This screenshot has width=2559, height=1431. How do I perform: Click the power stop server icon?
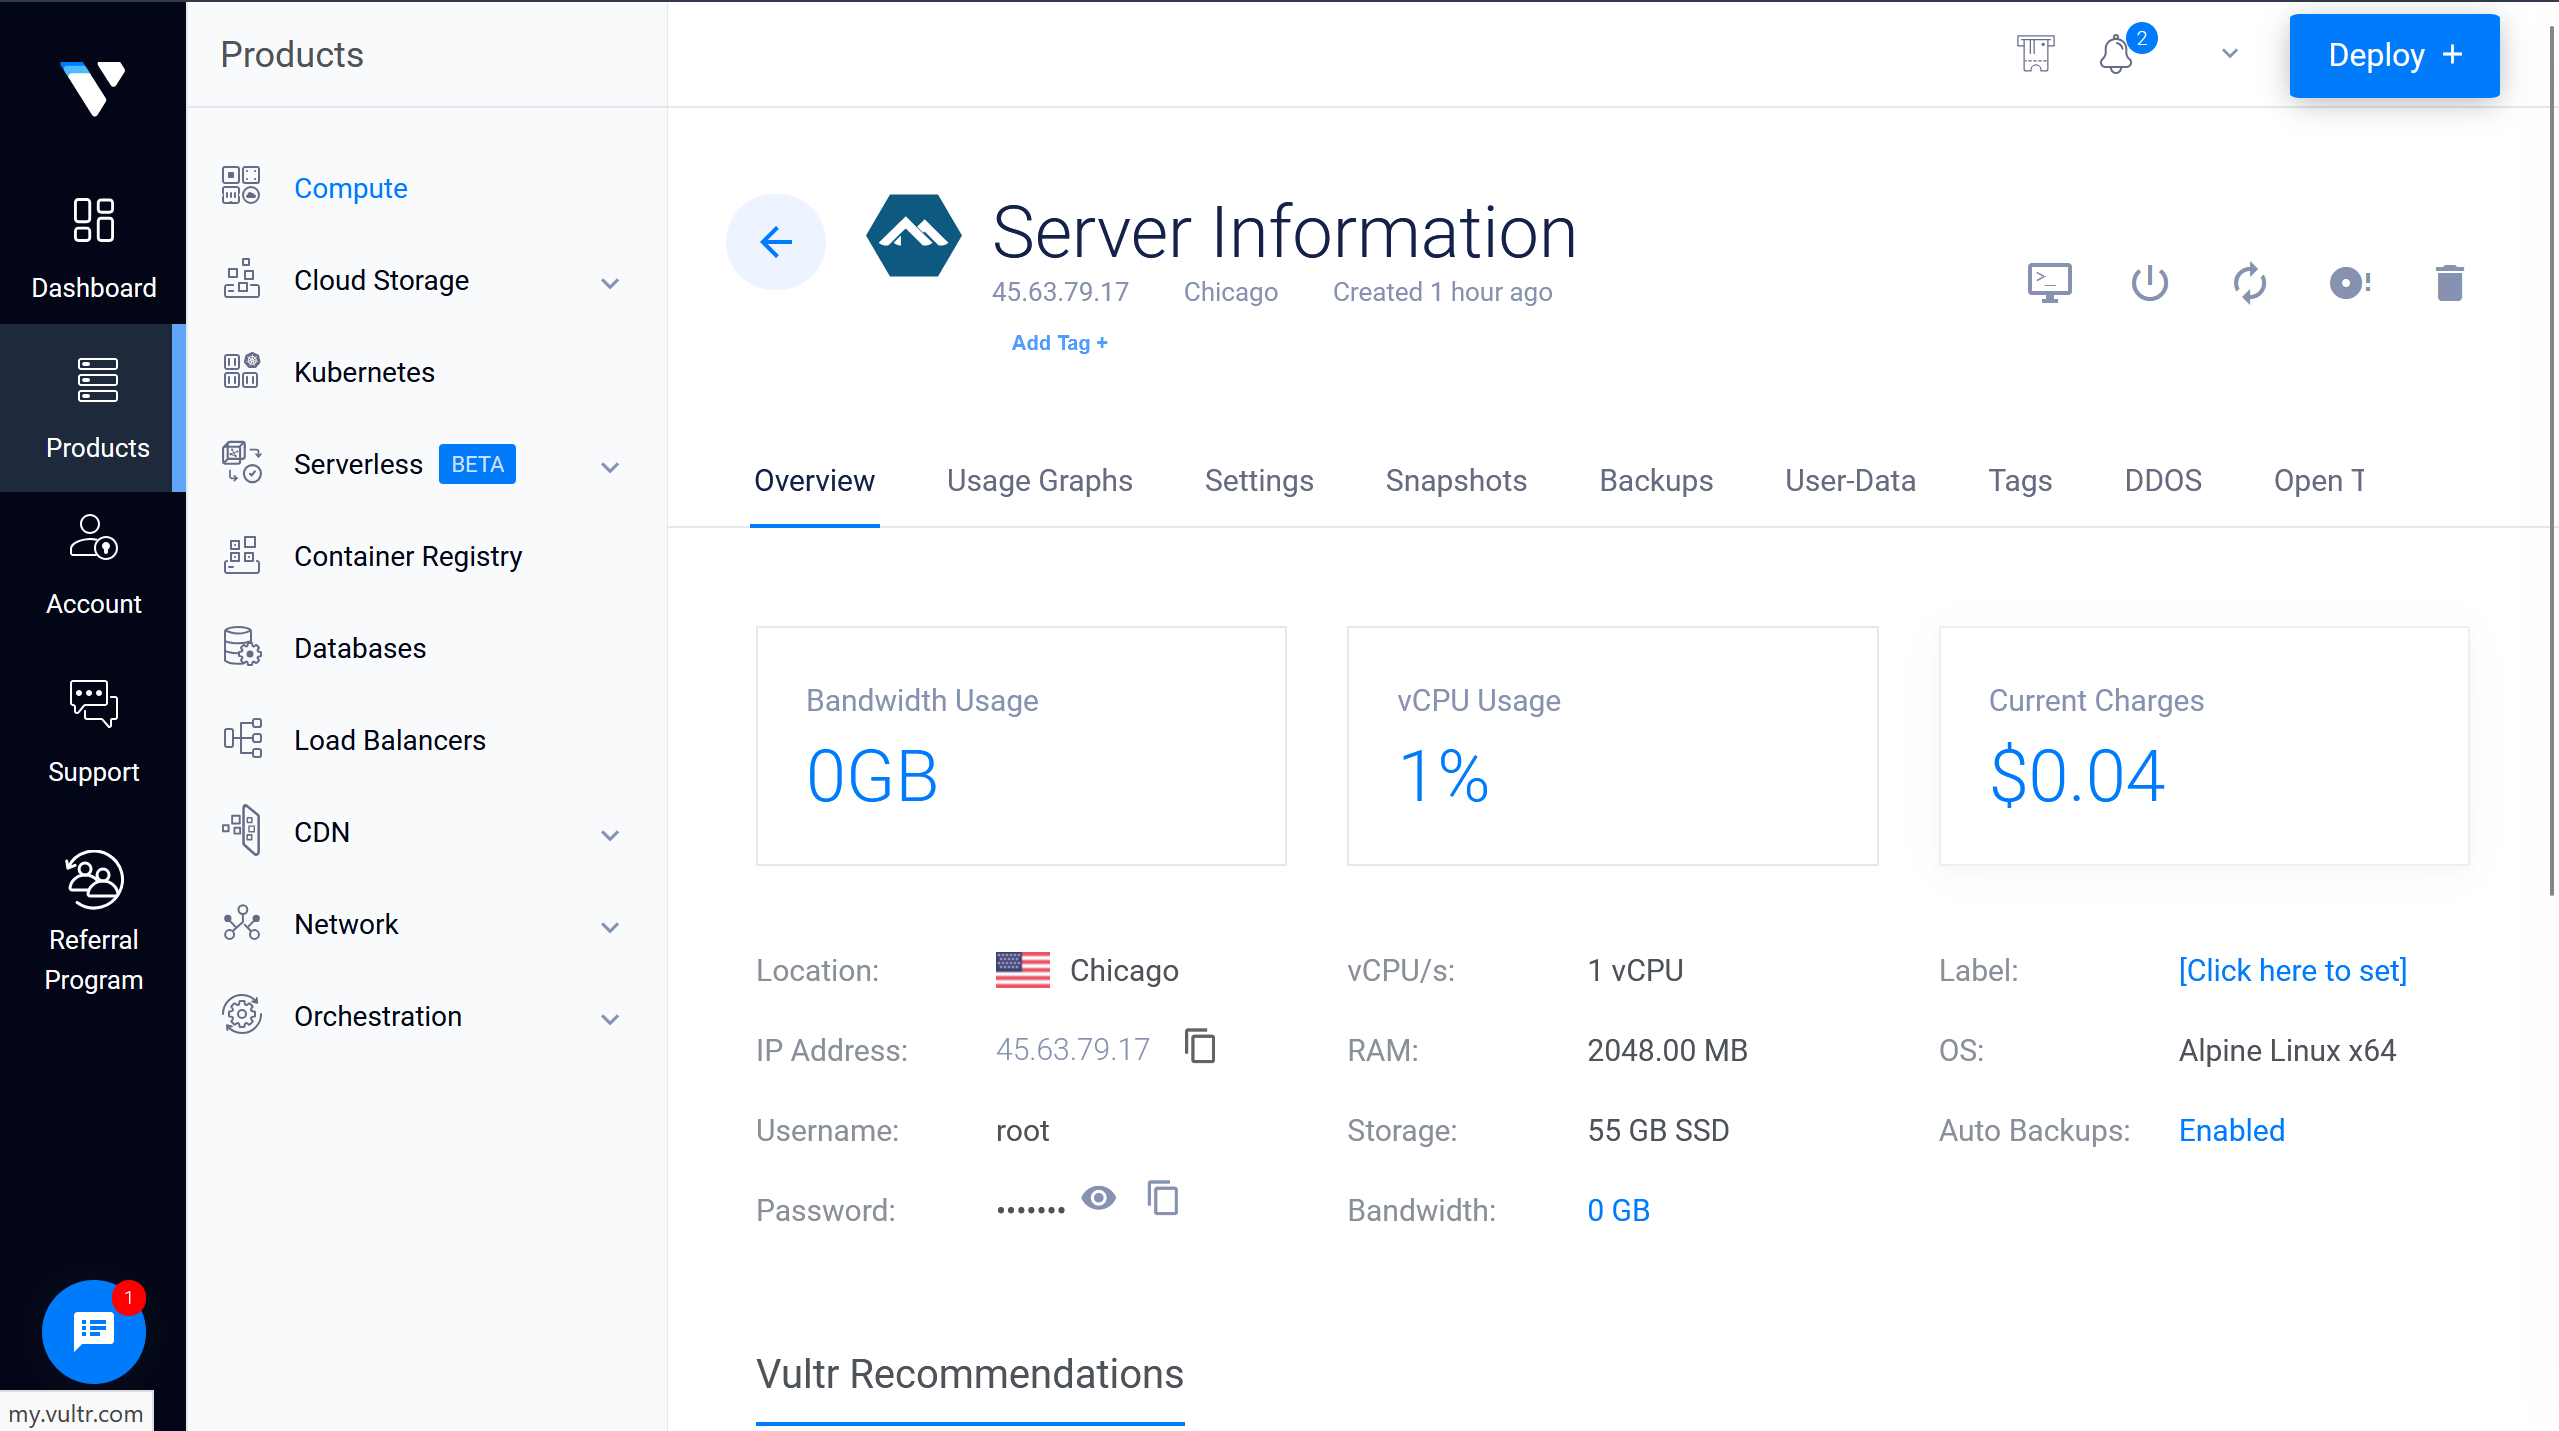[x=2149, y=283]
